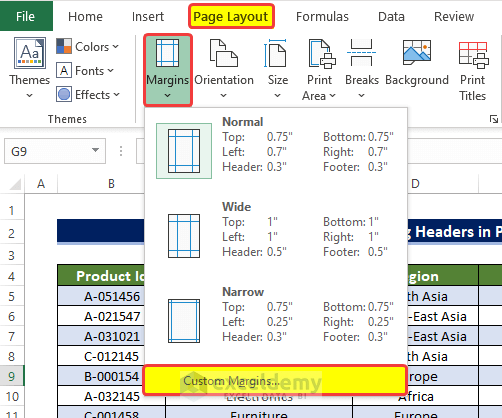Select column B header
Image resolution: width=502 pixels, height=418 pixels.
(111, 184)
